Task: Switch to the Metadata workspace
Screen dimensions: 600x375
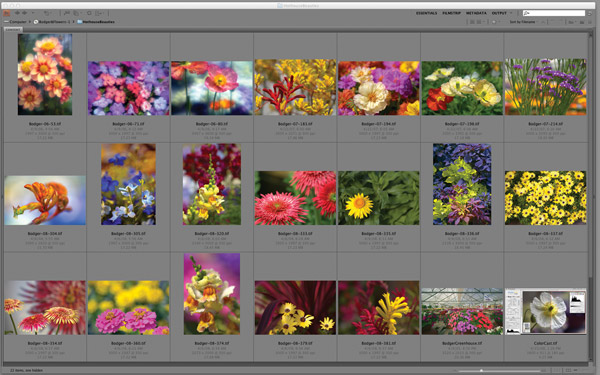Action: coord(476,13)
